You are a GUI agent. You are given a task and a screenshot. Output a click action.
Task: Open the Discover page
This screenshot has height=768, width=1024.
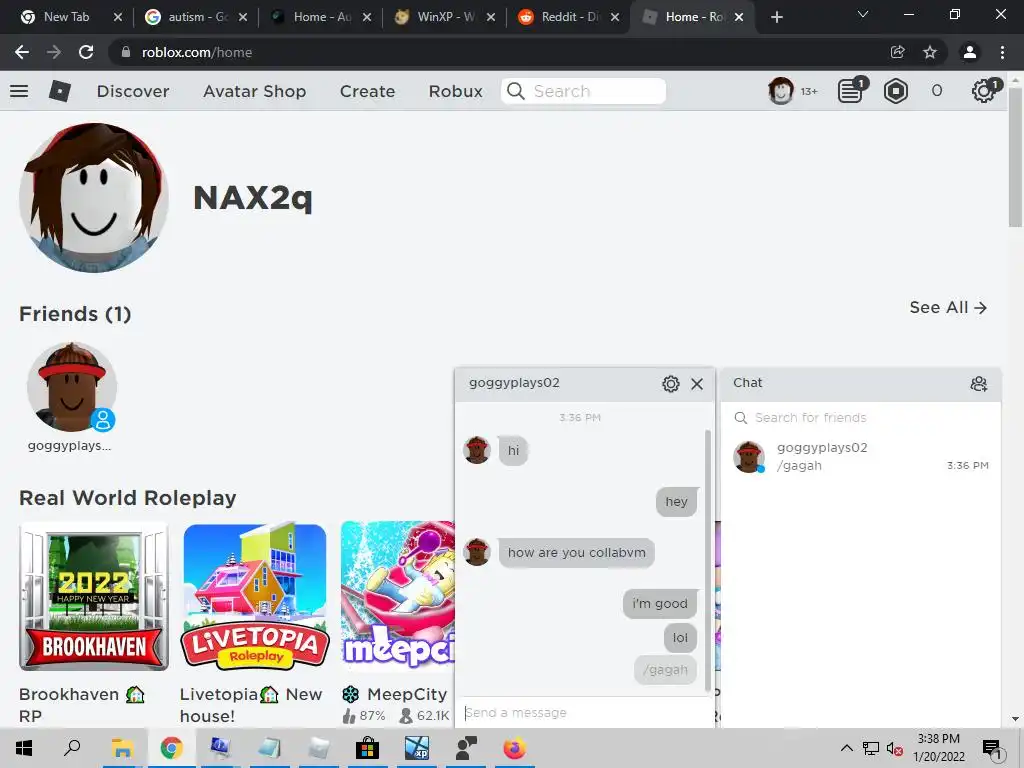(133, 91)
